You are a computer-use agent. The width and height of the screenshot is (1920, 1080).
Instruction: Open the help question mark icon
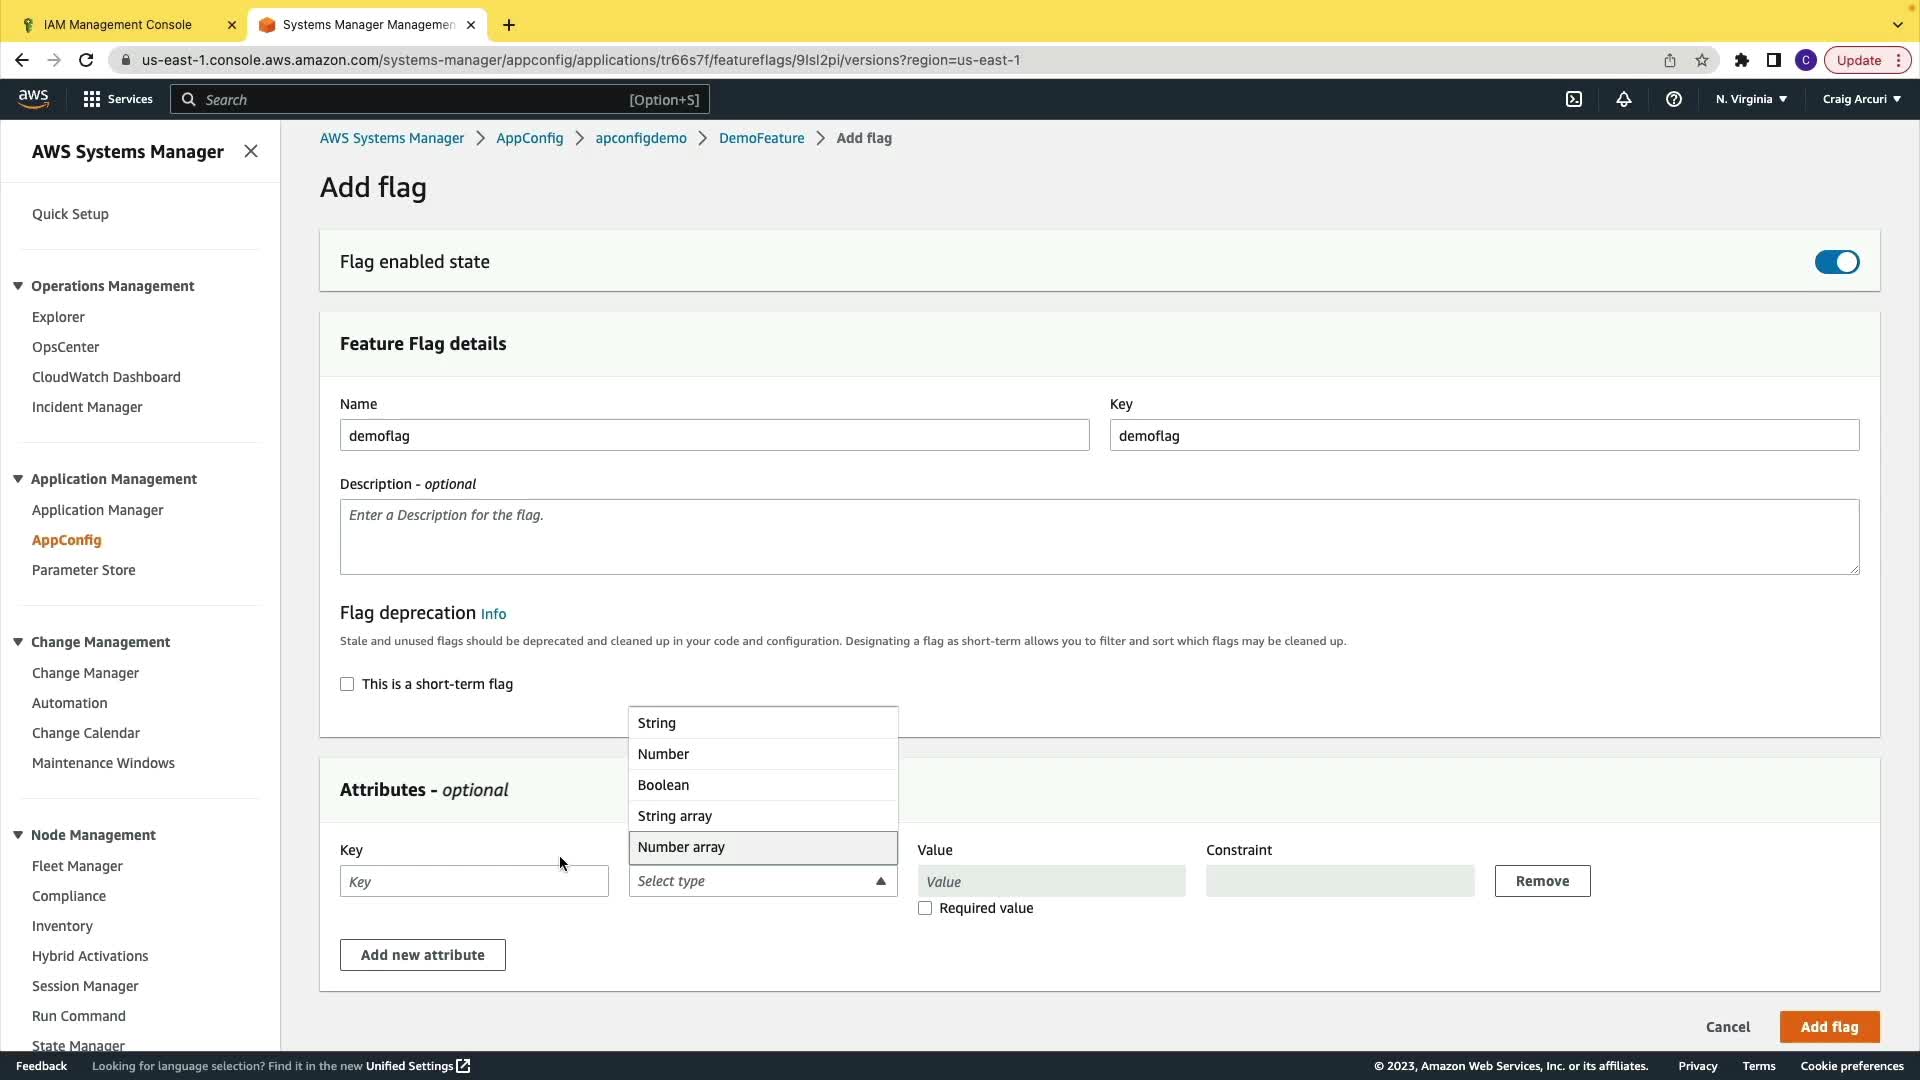point(1674,99)
